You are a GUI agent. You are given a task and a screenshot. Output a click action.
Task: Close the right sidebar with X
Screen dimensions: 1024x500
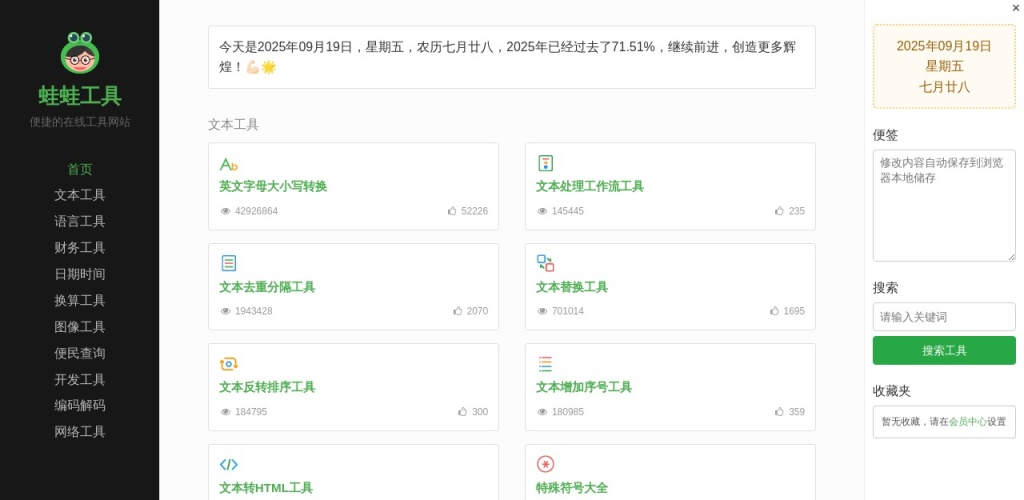click(1016, 8)
